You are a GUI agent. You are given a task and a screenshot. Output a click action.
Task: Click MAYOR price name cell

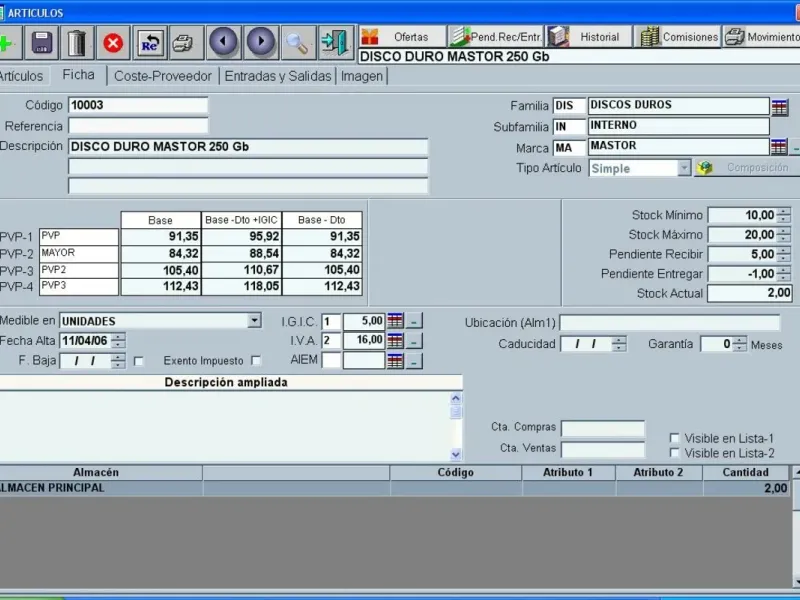click(x=79, y=253)
